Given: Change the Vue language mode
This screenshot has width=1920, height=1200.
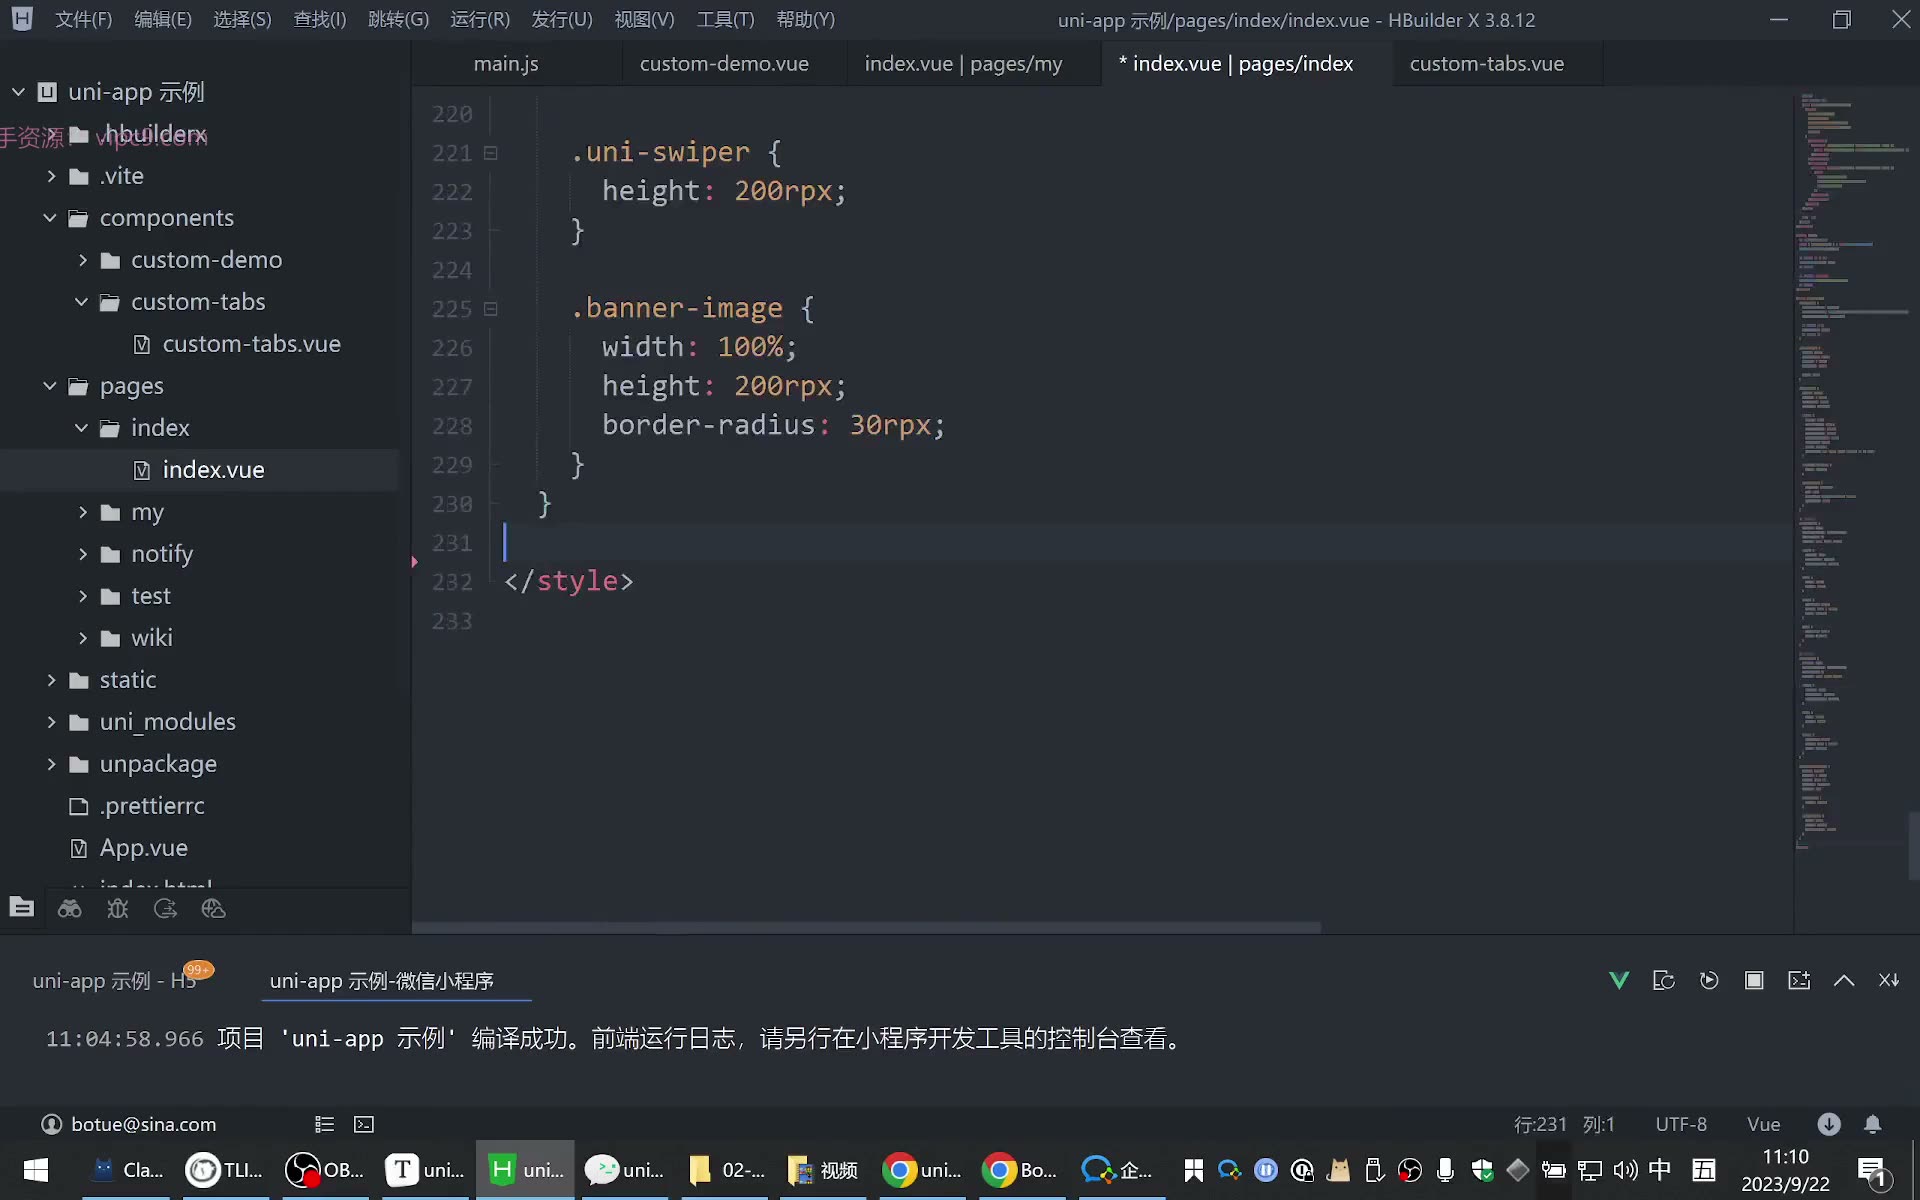Looking at the screenshot, I should (1763, 1124).
